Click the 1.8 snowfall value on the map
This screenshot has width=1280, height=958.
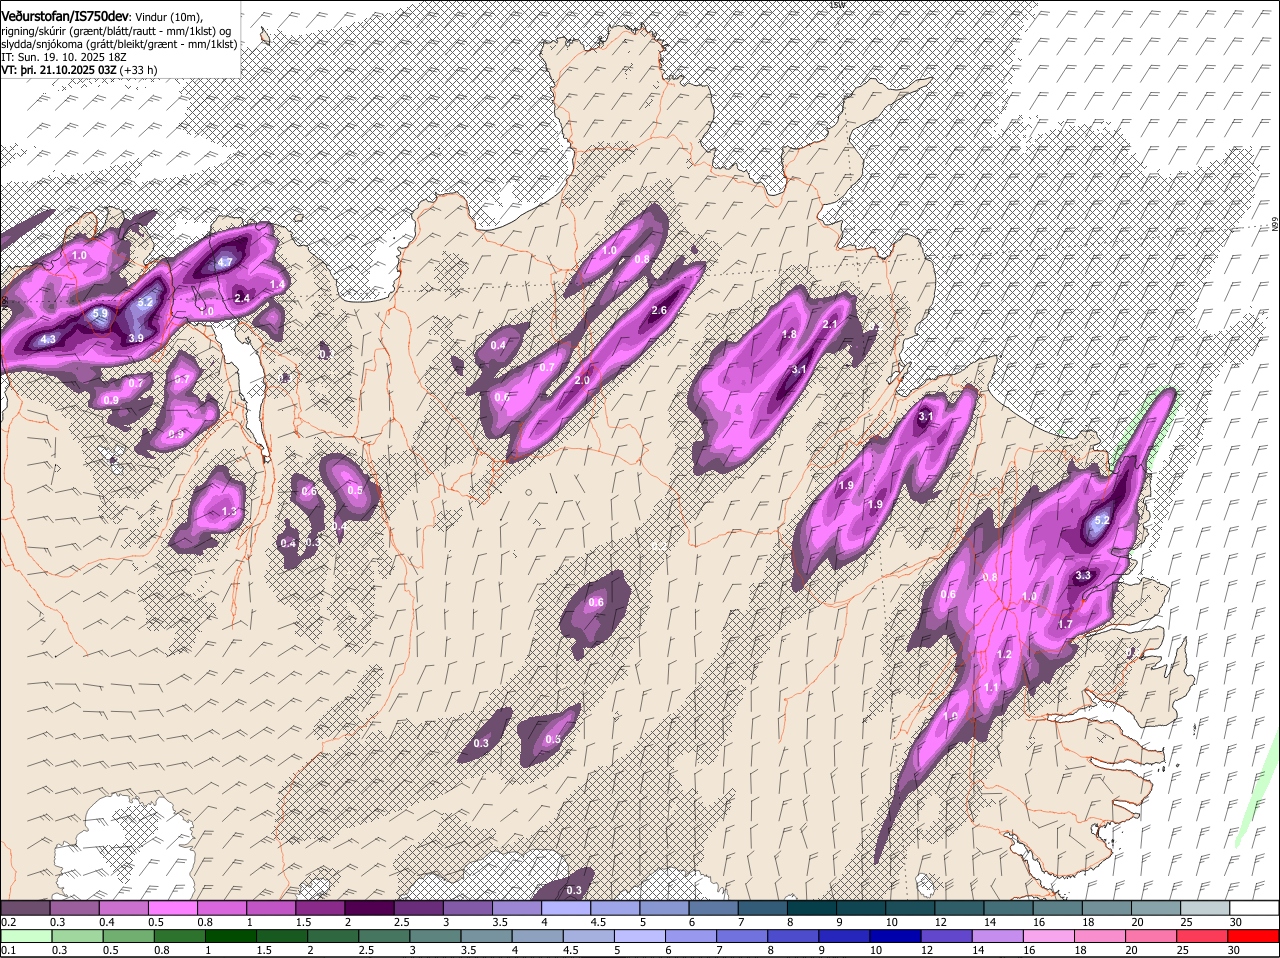pos(789,335)
